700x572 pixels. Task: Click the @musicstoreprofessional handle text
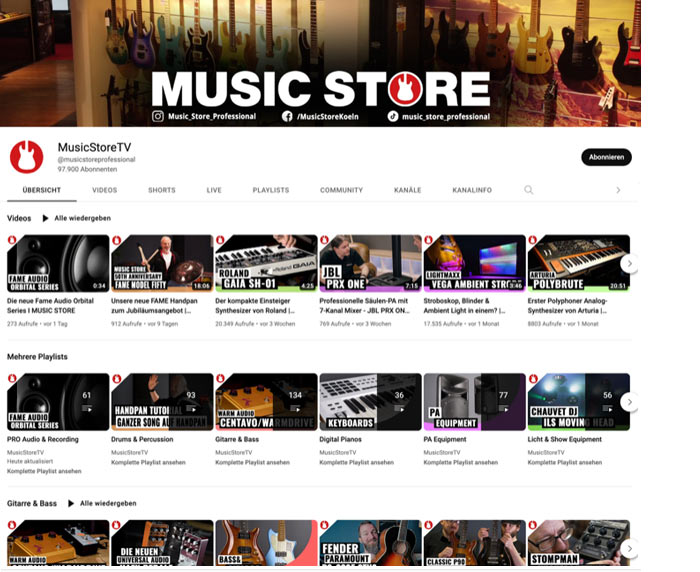tap(96, 159)
